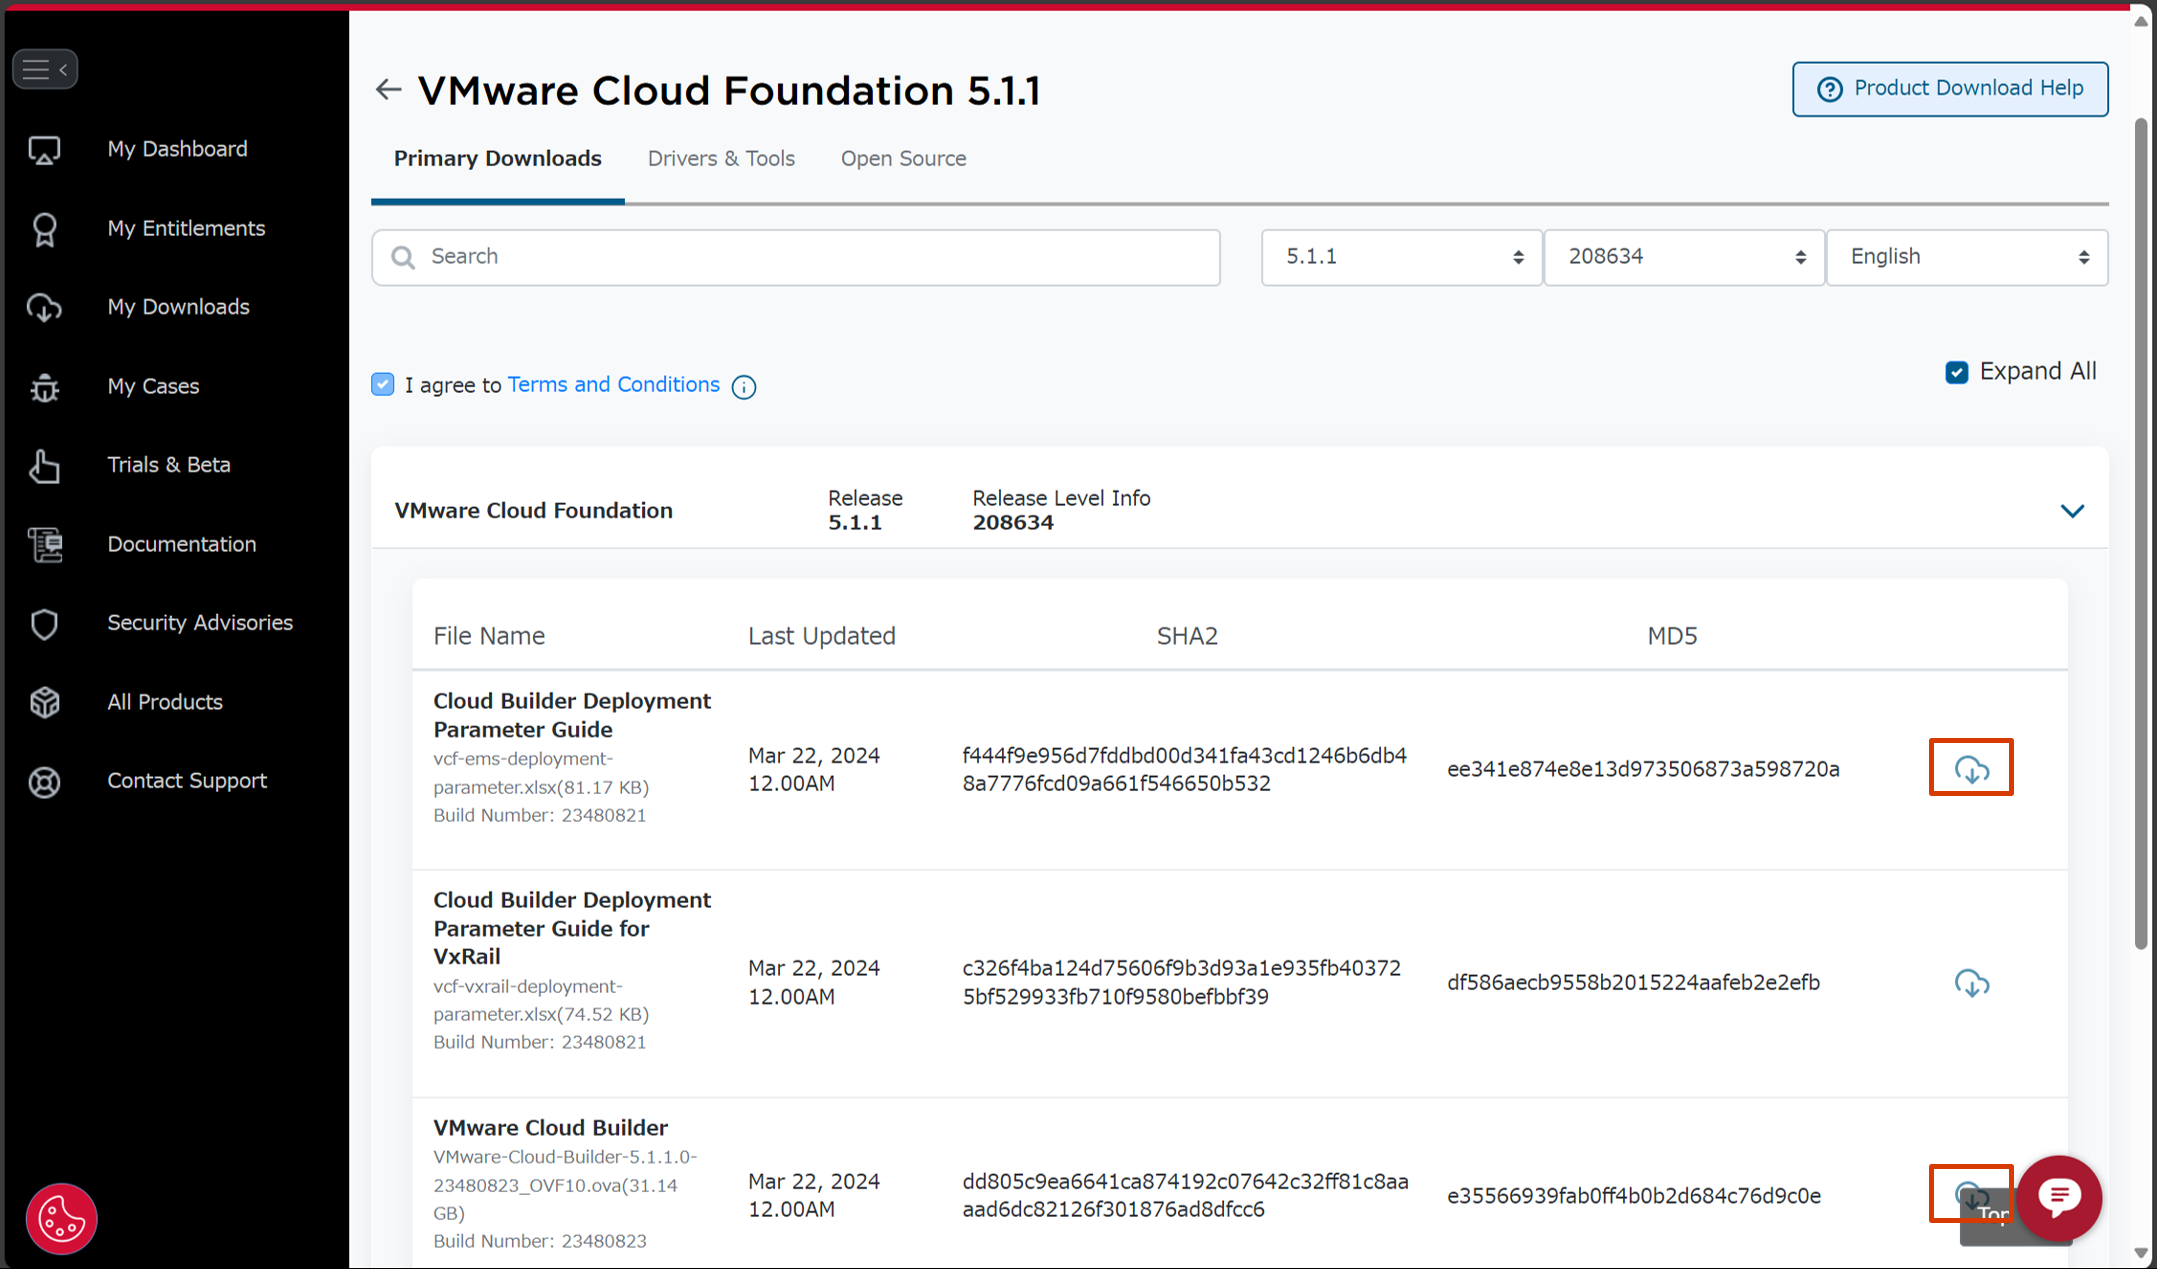Click the Trials & Beta hand icon
This screenshot has height=1269, width=2157.
coord(44,466)
